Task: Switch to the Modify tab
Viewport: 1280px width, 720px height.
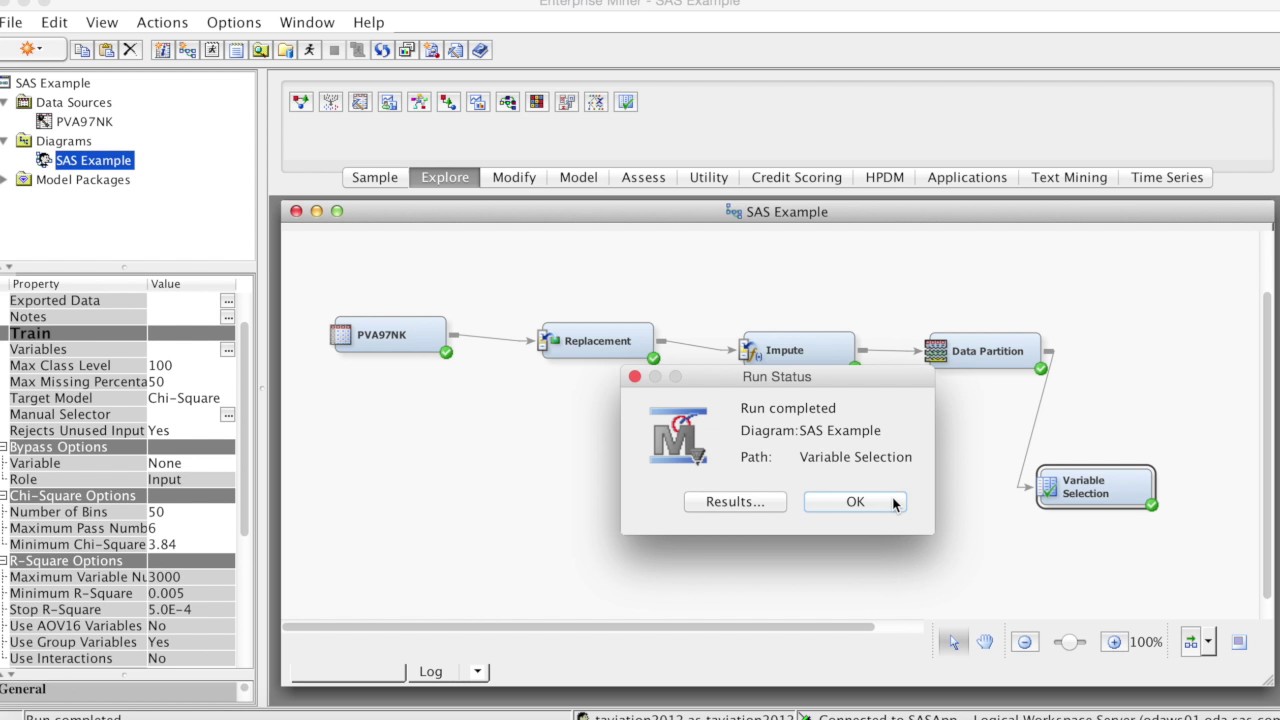Action: click(514, 177)
